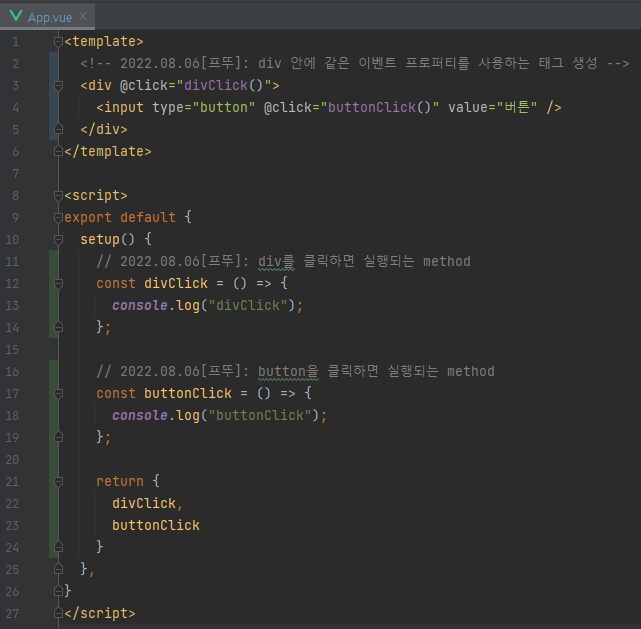
Task: Close the App.vue tab
Action: pyautogui.click(x=83, y=16)
